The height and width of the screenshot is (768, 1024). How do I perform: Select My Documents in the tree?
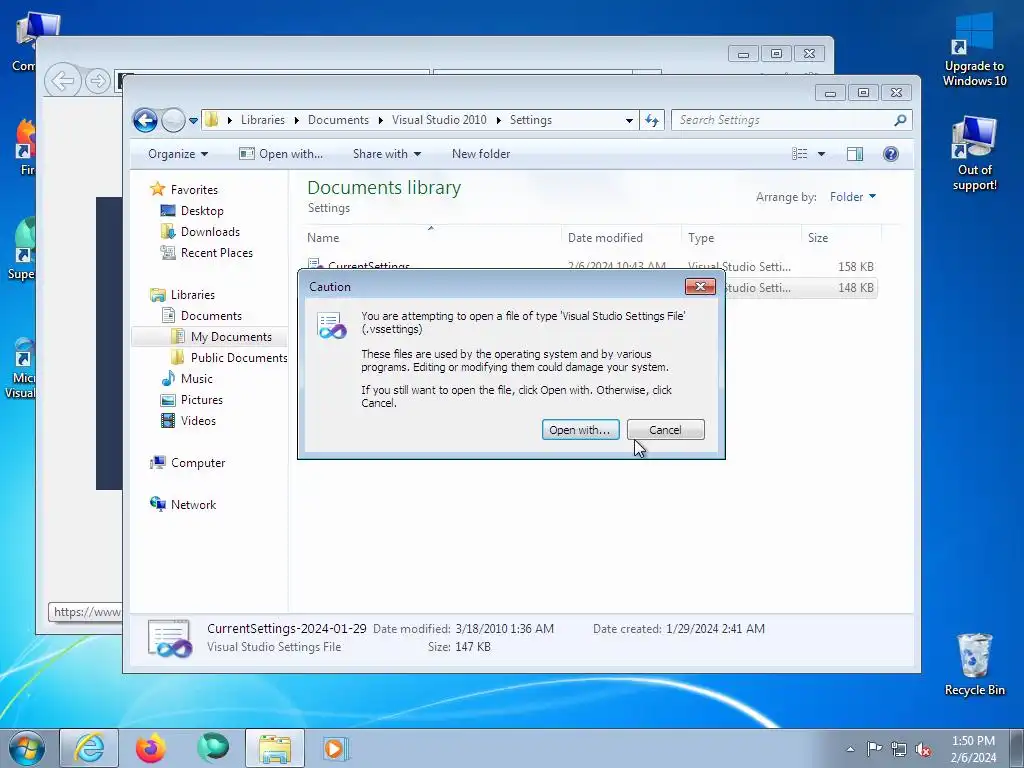point(231,336)
